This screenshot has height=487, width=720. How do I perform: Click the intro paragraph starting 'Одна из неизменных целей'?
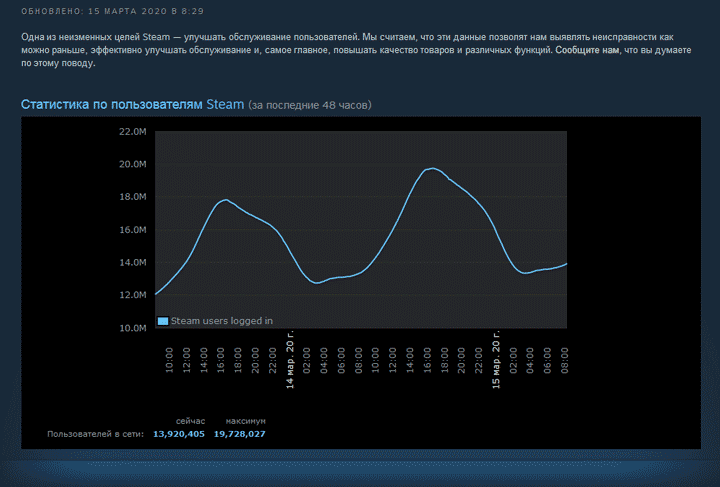(x=356, y=50)
